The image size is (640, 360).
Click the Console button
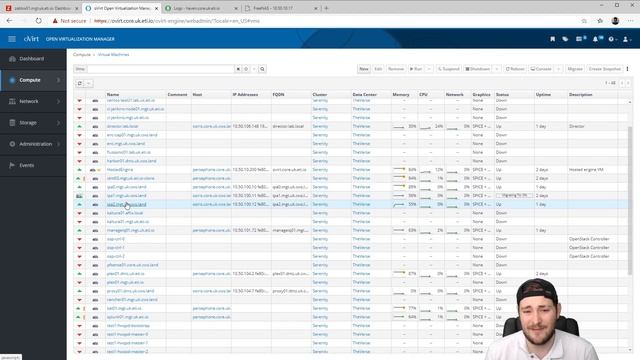(x=541, y=69)
